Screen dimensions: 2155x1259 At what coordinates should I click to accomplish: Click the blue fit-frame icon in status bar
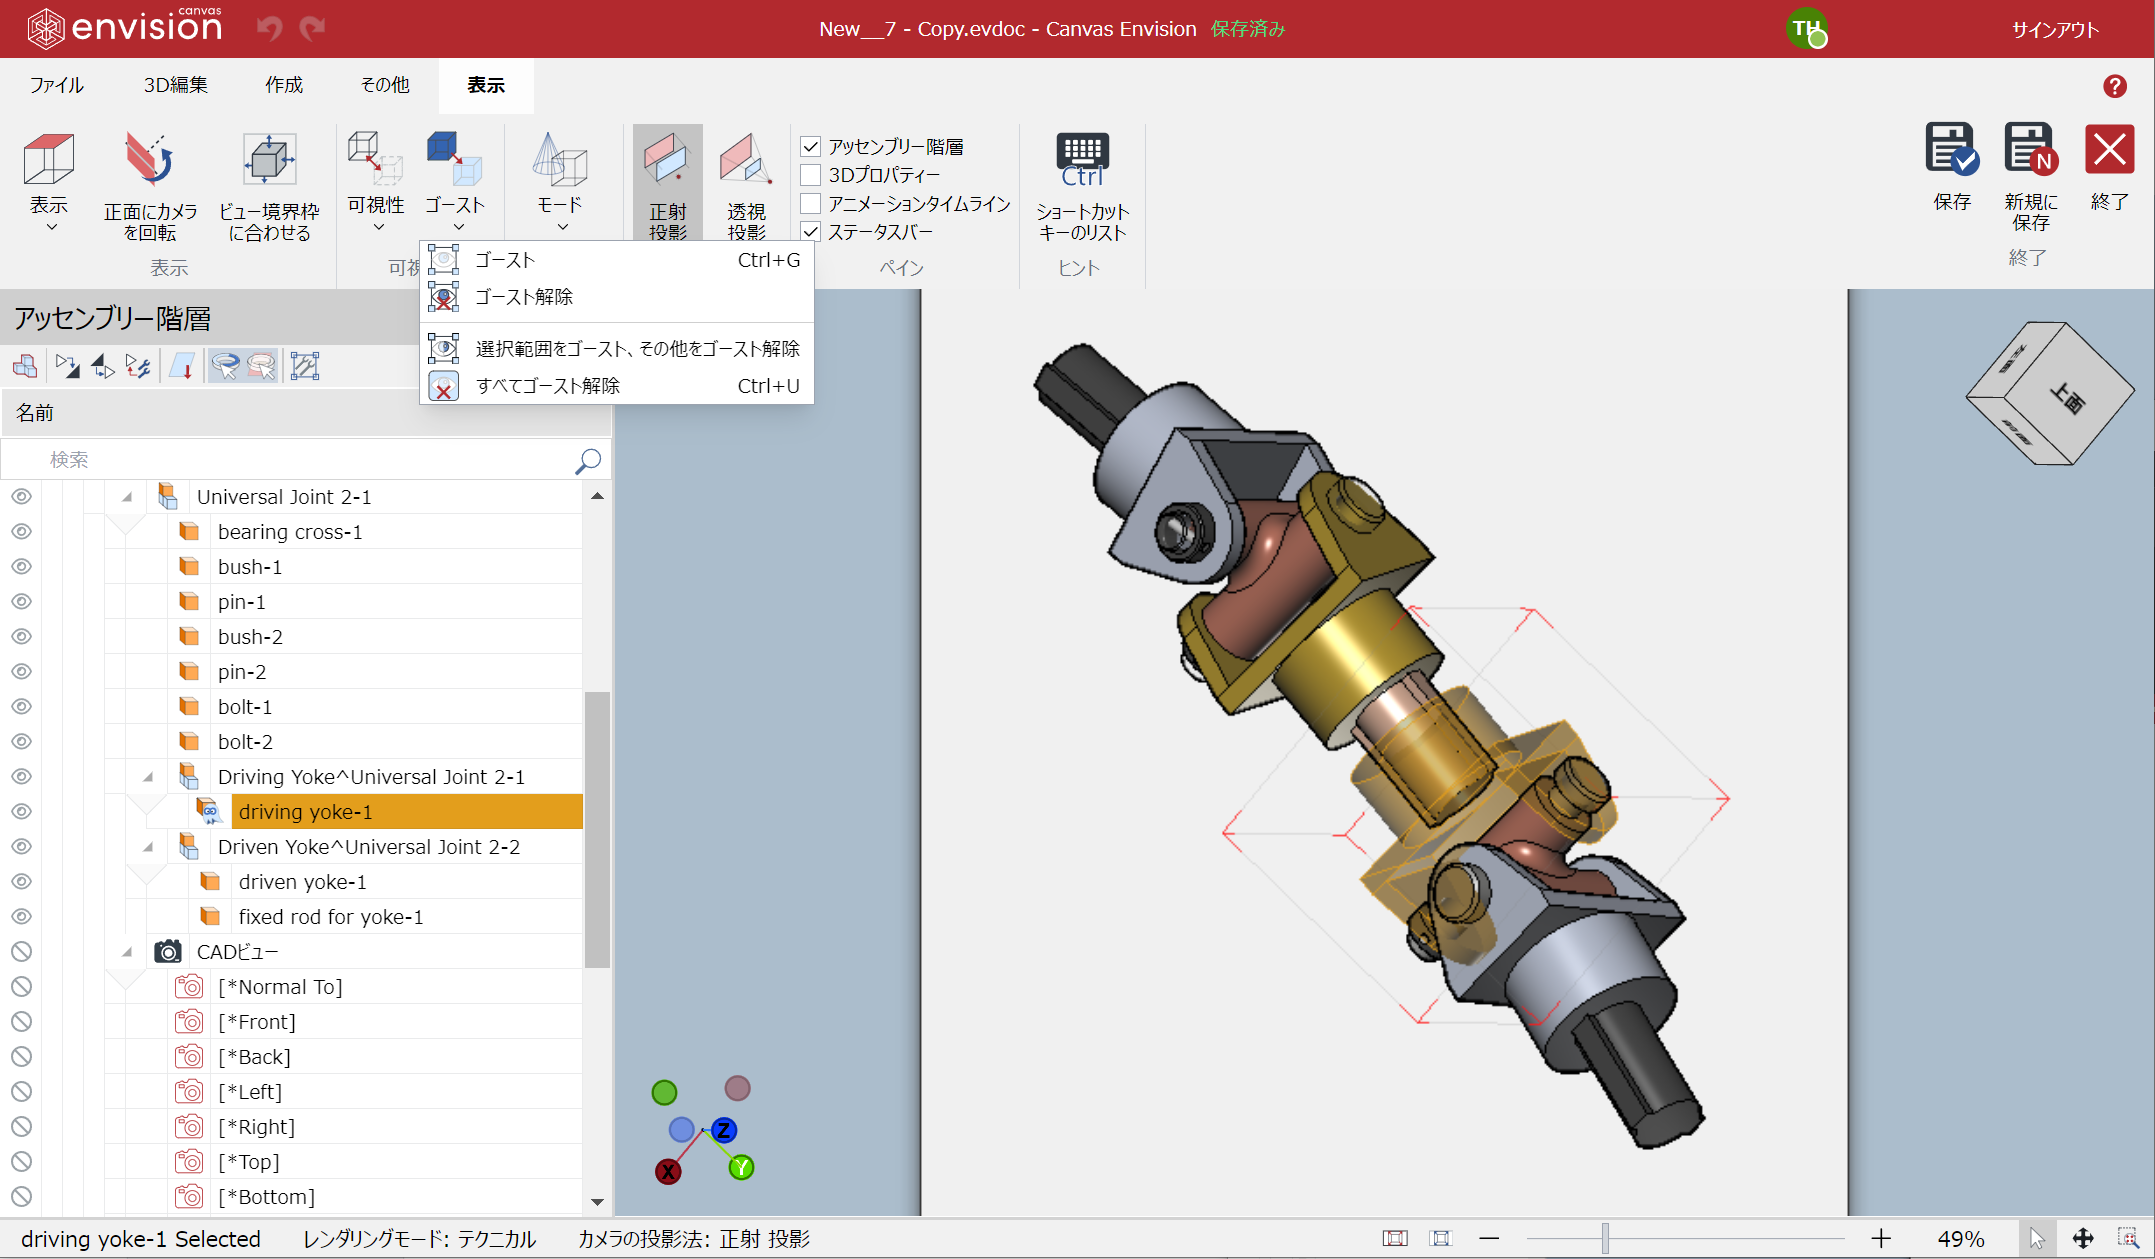1441,1239
